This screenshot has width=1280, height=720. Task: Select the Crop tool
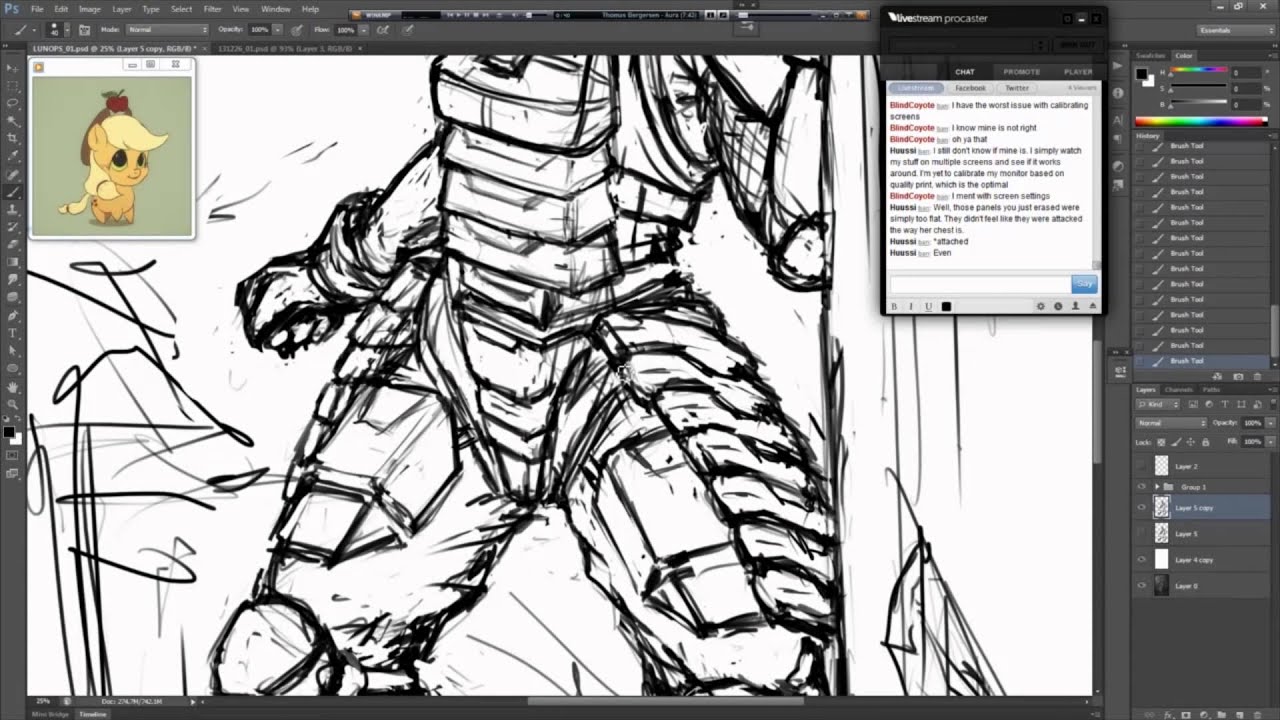(x=12, y=138)
